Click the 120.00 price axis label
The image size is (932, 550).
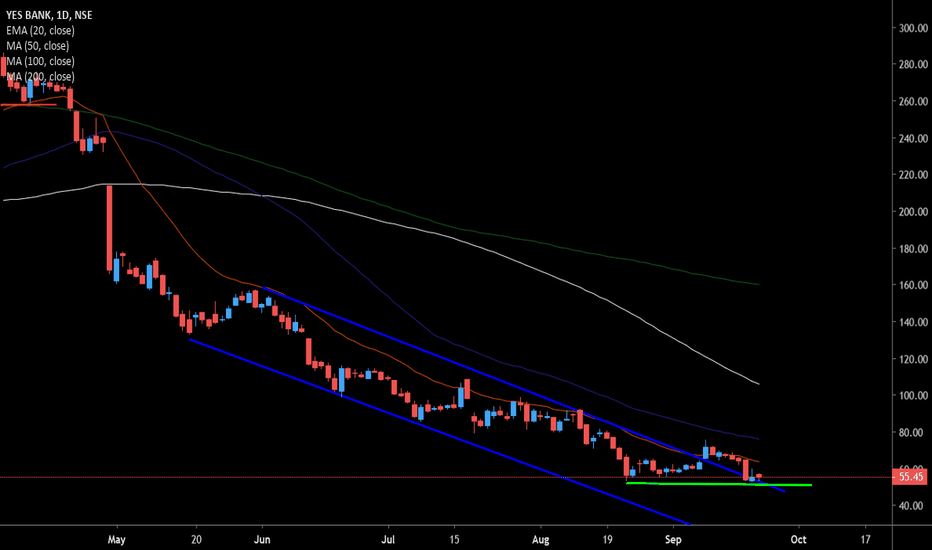(913, 359)
